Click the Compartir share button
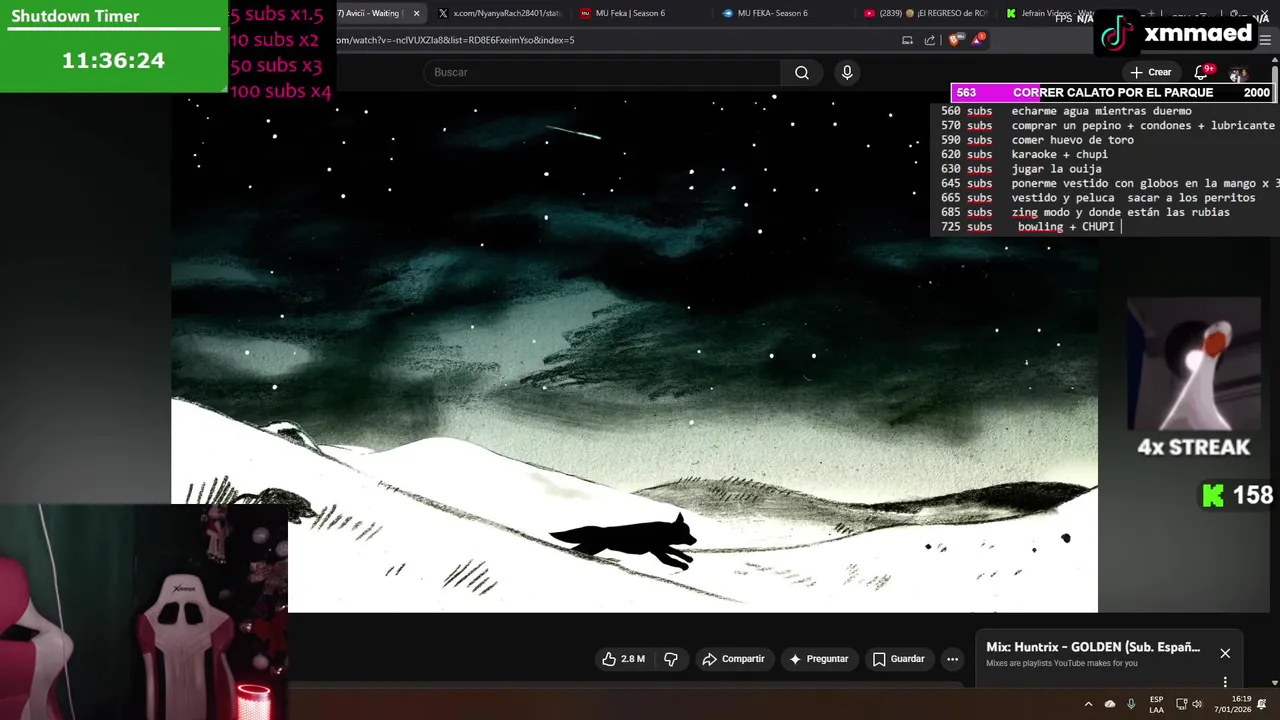Viewport: 1280px width, 720px height. pos(733,659)
